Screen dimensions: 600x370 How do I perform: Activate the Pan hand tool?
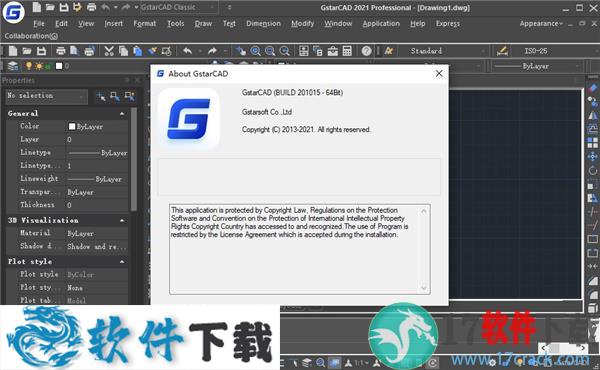click(x=241, y=51)
